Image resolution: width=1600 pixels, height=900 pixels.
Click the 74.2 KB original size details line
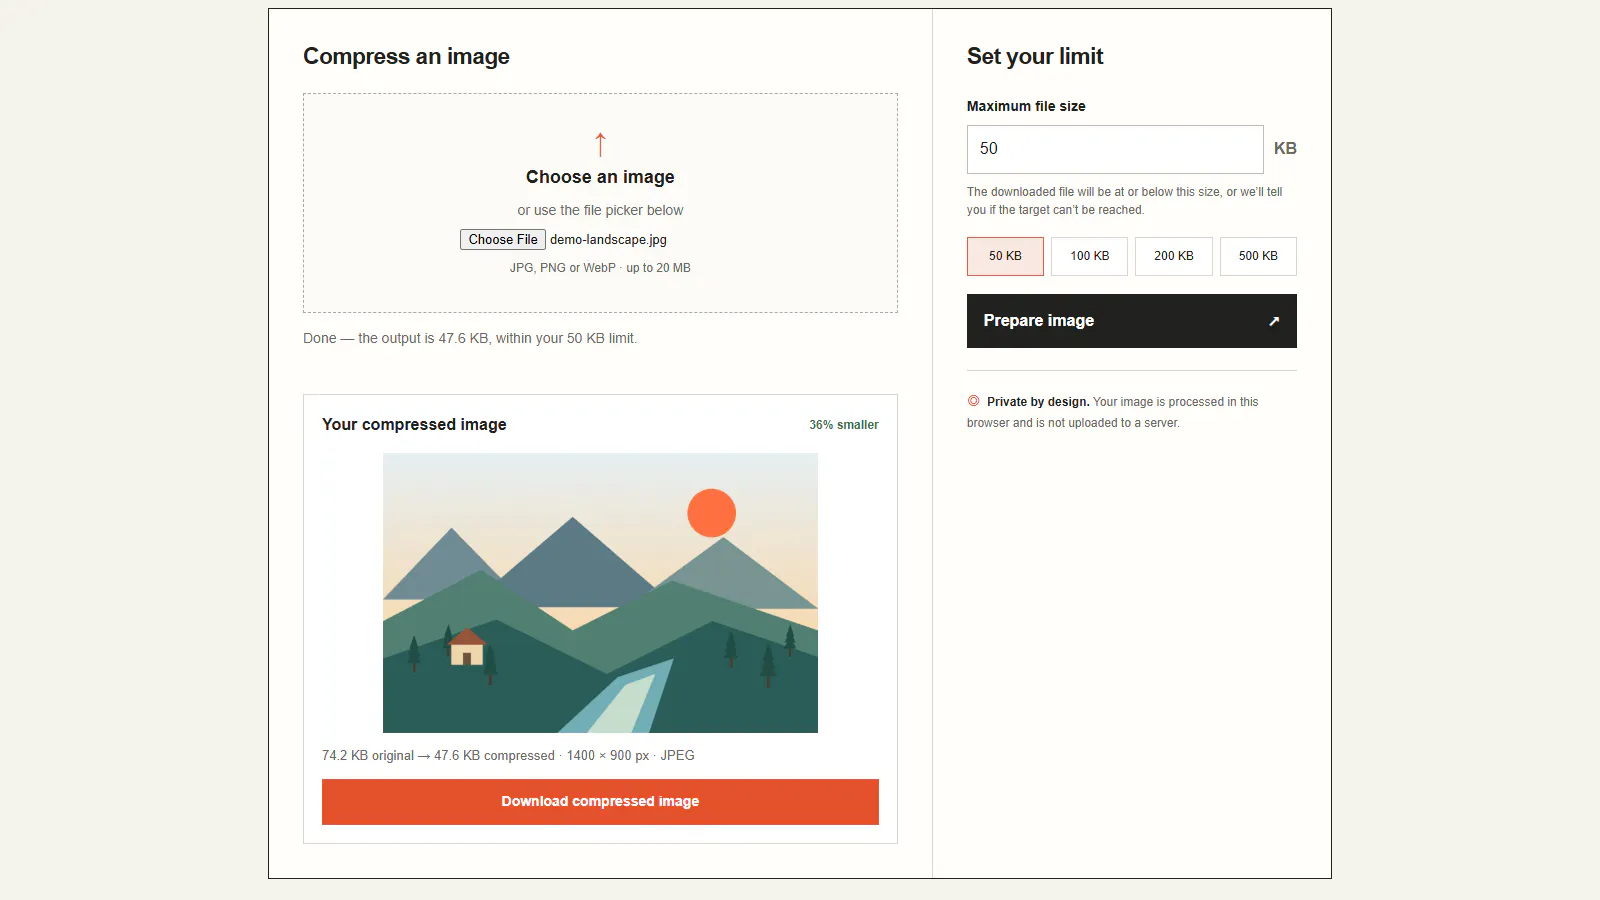pyautogui.click(x=508, y=756)
